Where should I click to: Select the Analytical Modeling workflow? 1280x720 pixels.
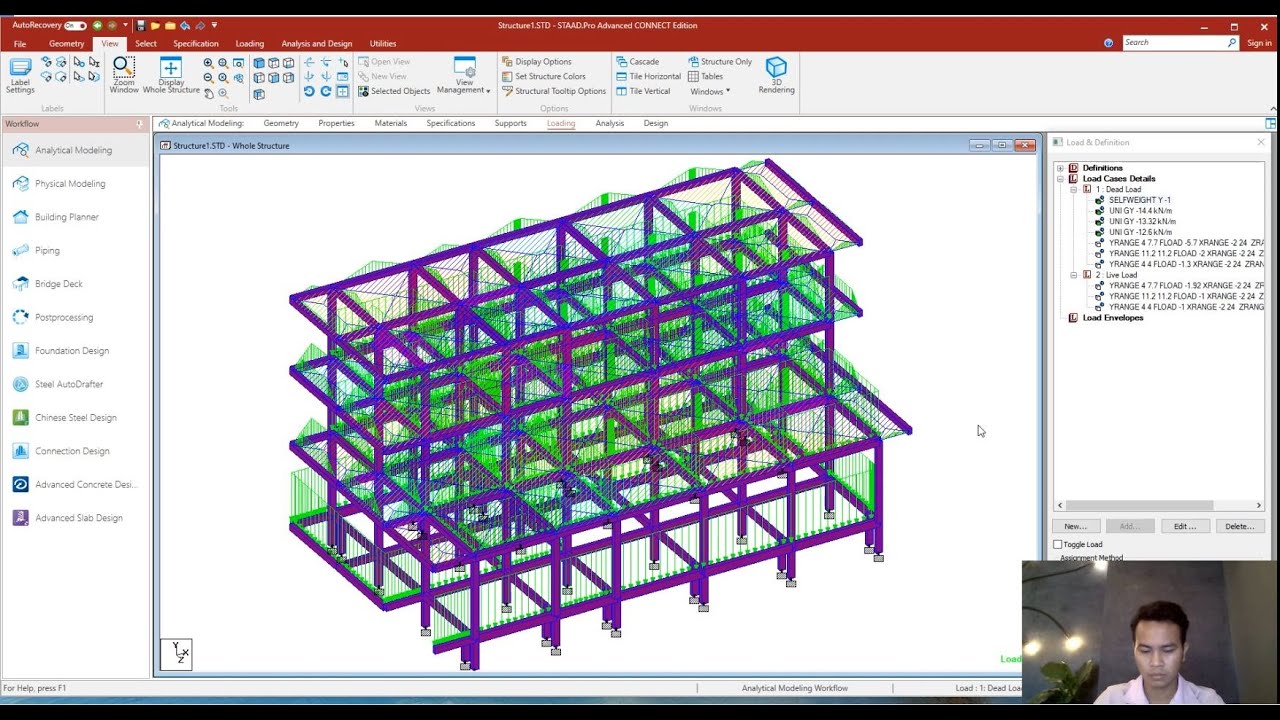click(75, 150)
